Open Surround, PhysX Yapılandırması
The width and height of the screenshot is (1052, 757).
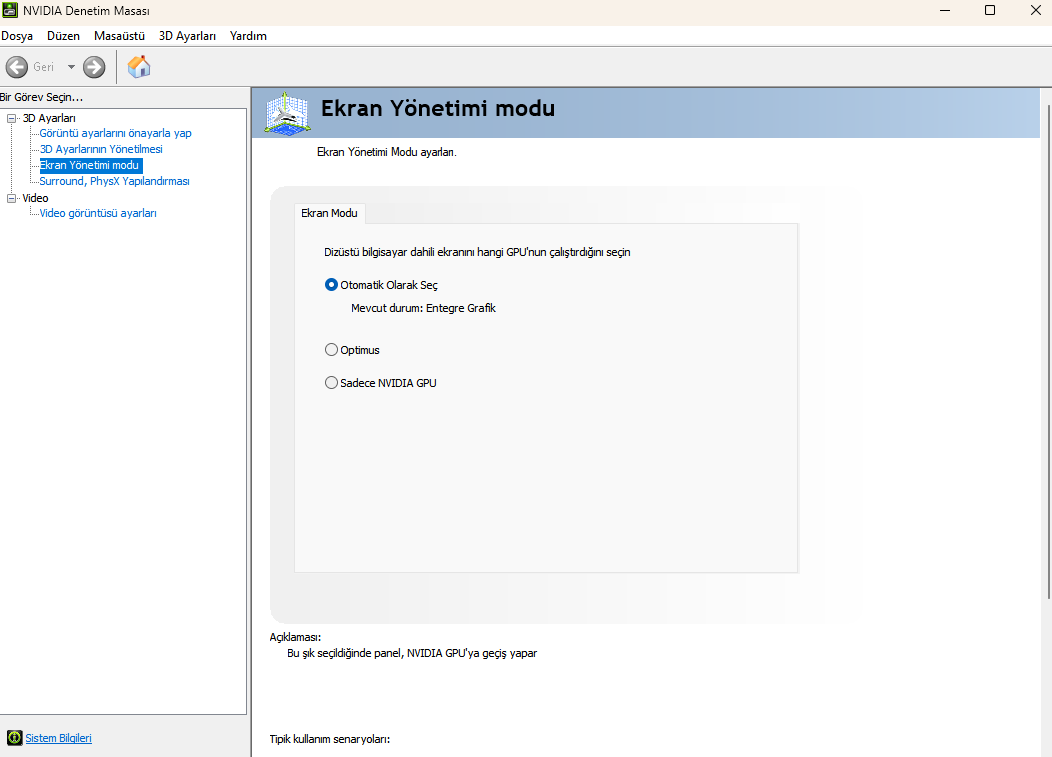click(114, 181)
